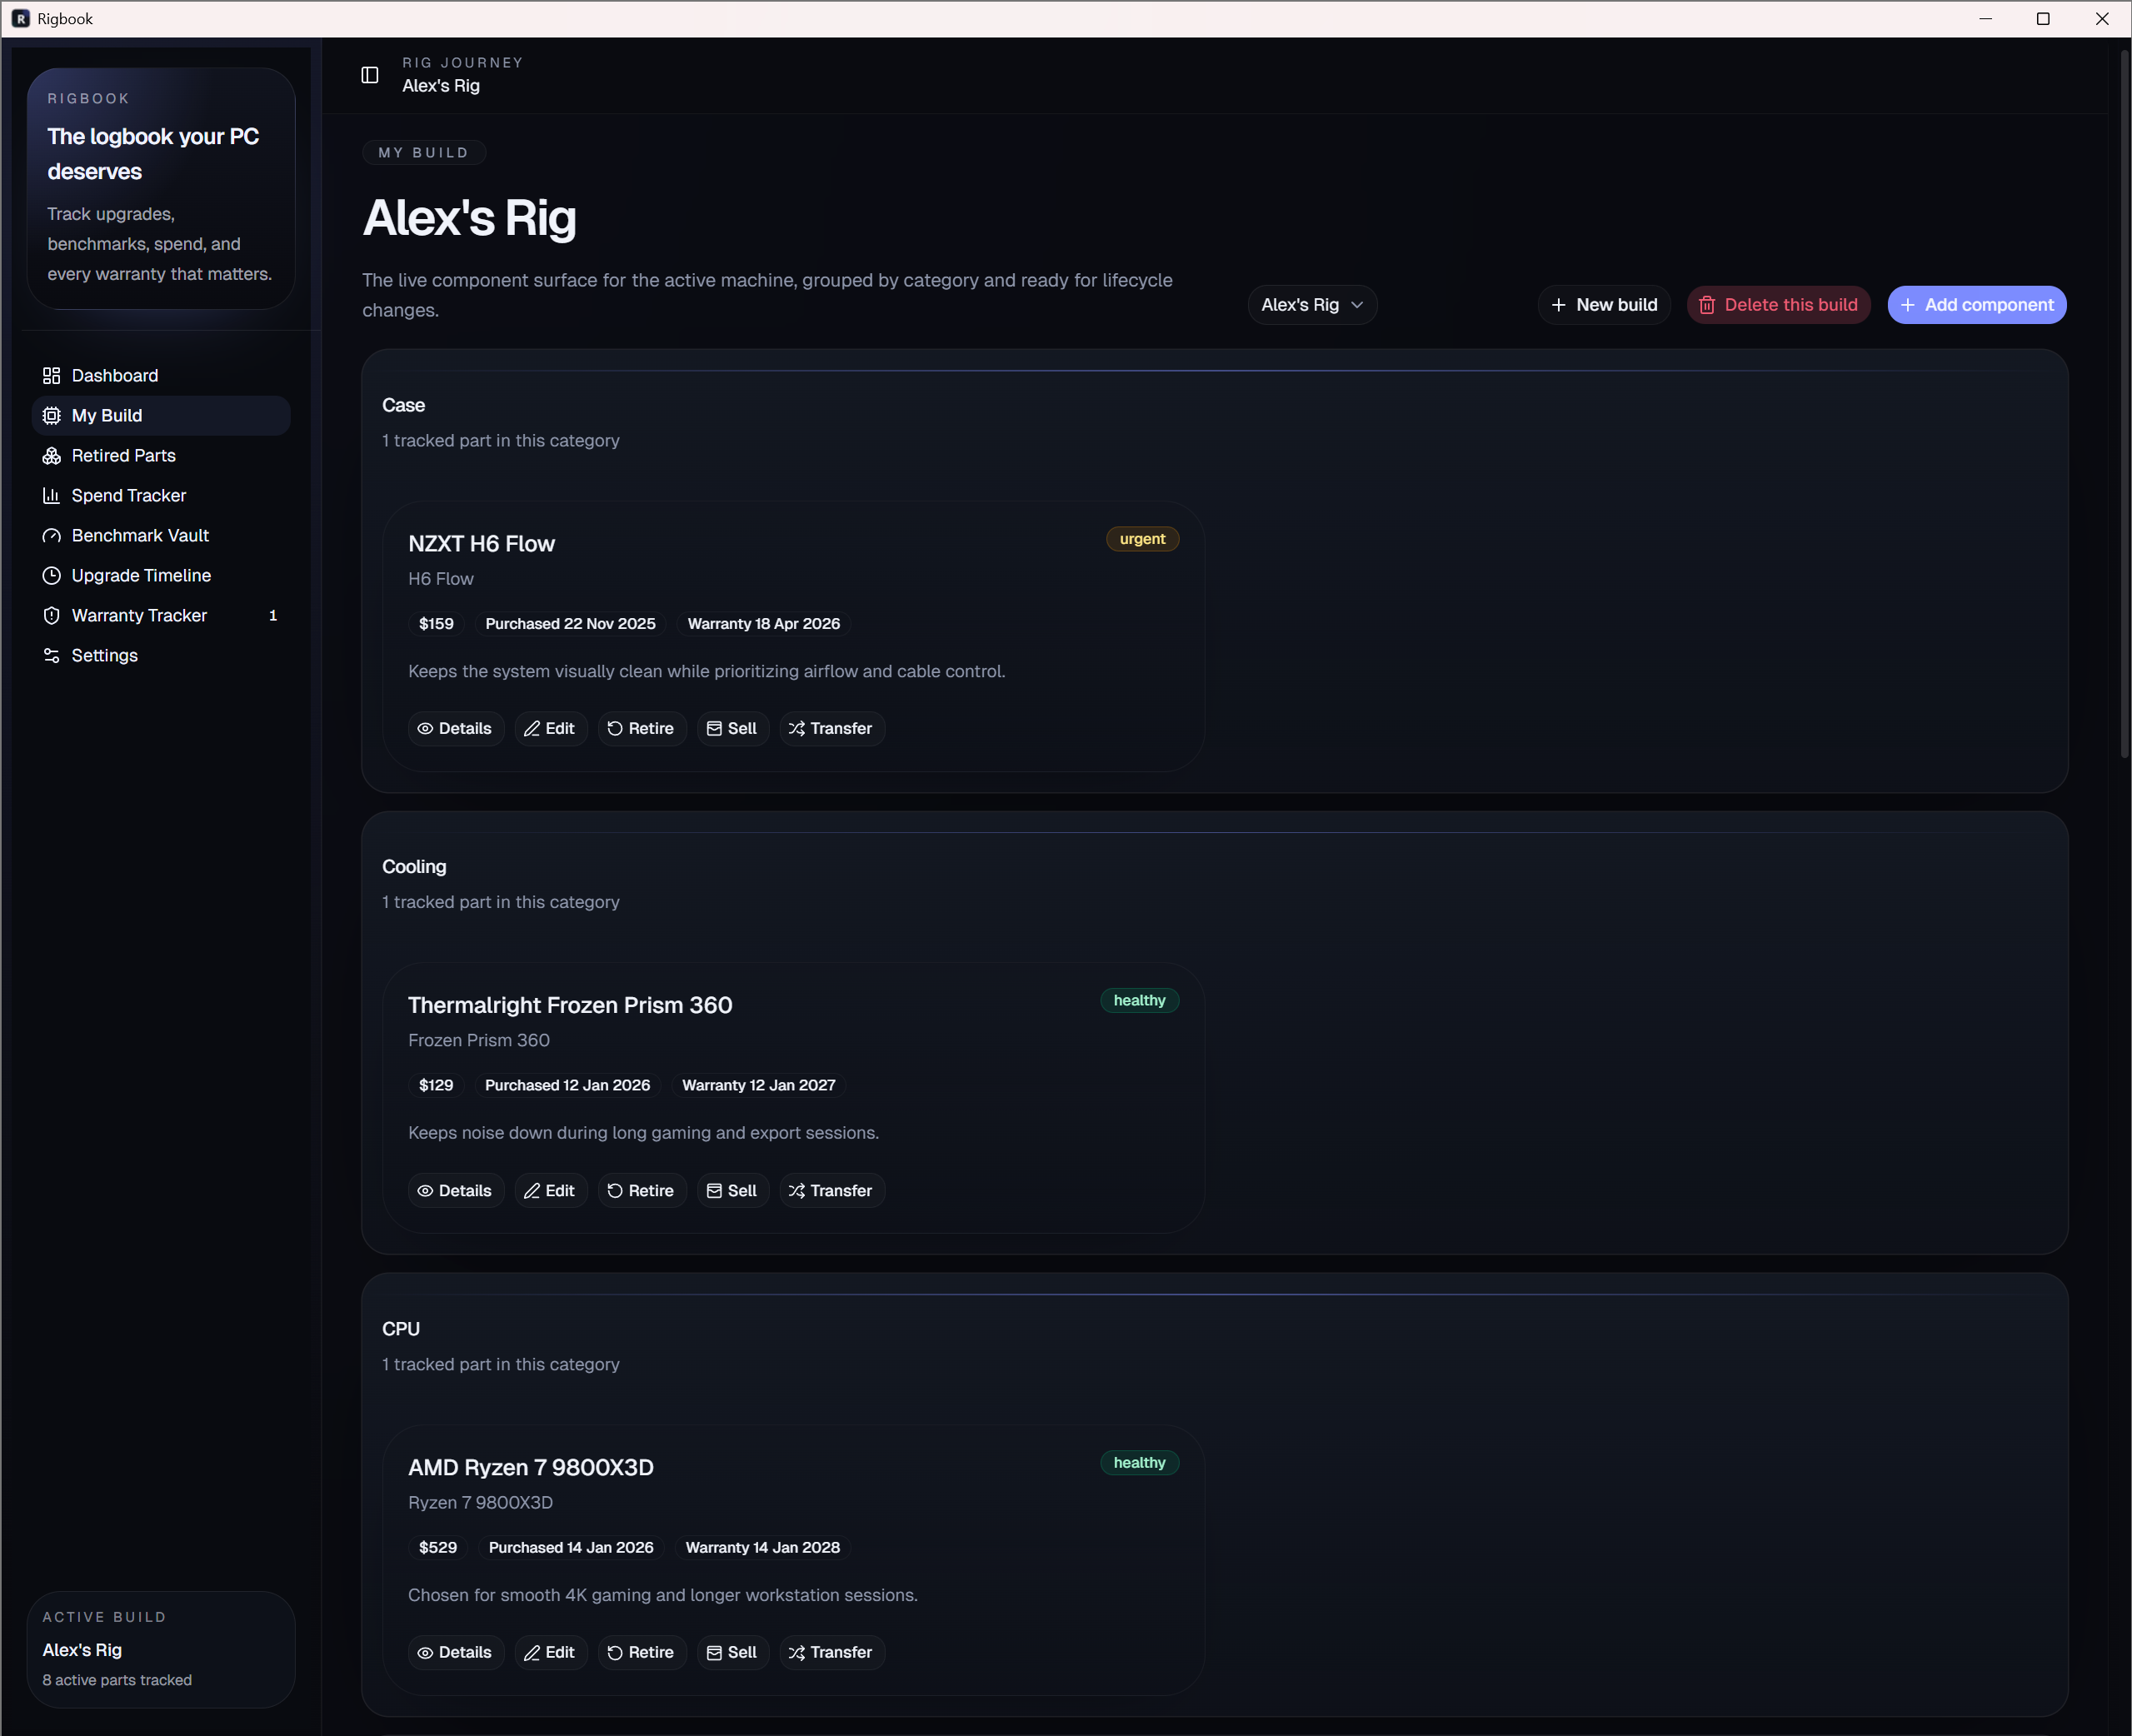The height and width of the screenshot is (1736, 2132).
Task: View details of NZXT H6 Flow
Action: pyautogui.click(x=455, y=729)
